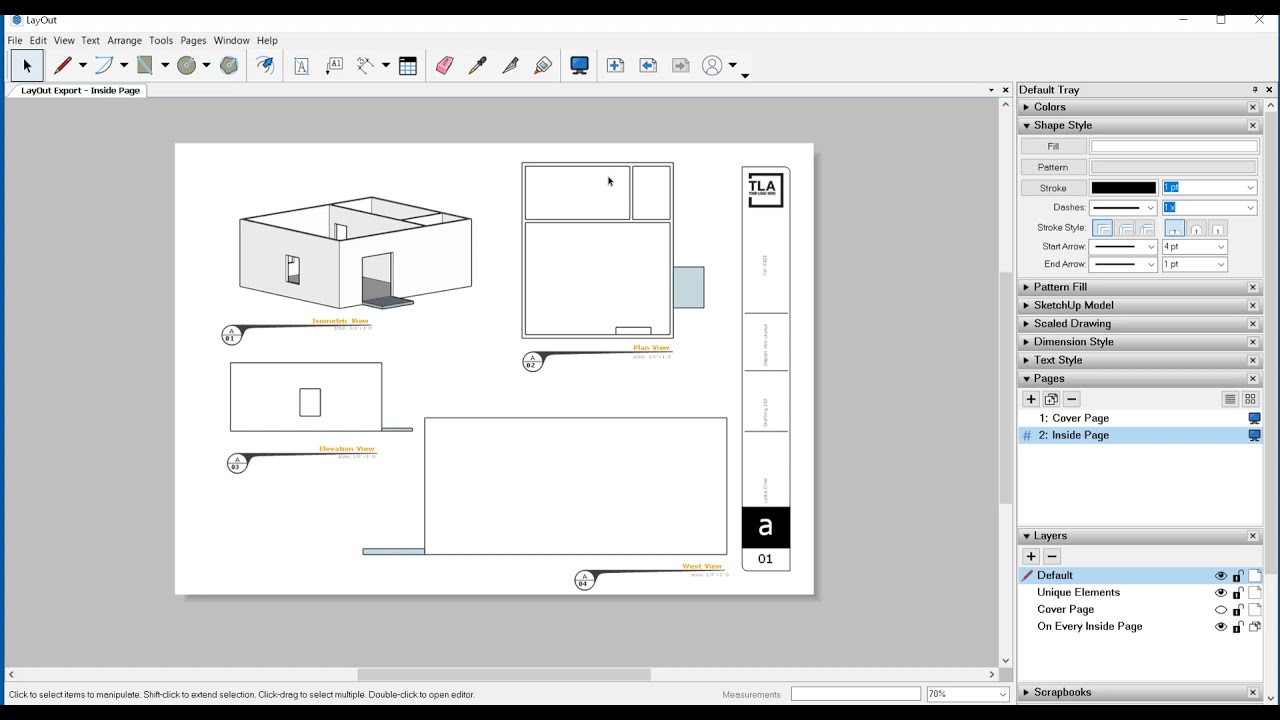Open the Window menu
Viewport: 1280px width, 720px height.
[x=231, y=41]
